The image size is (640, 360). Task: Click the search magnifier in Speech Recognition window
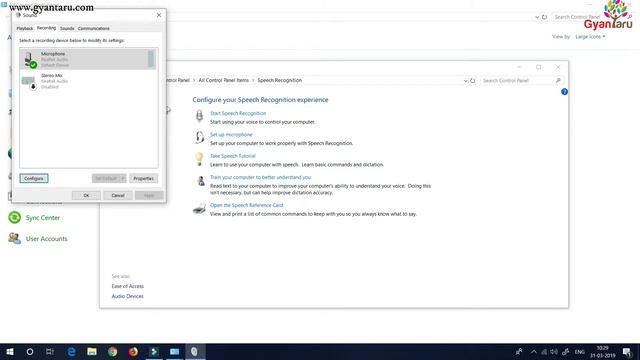(558, 80)
